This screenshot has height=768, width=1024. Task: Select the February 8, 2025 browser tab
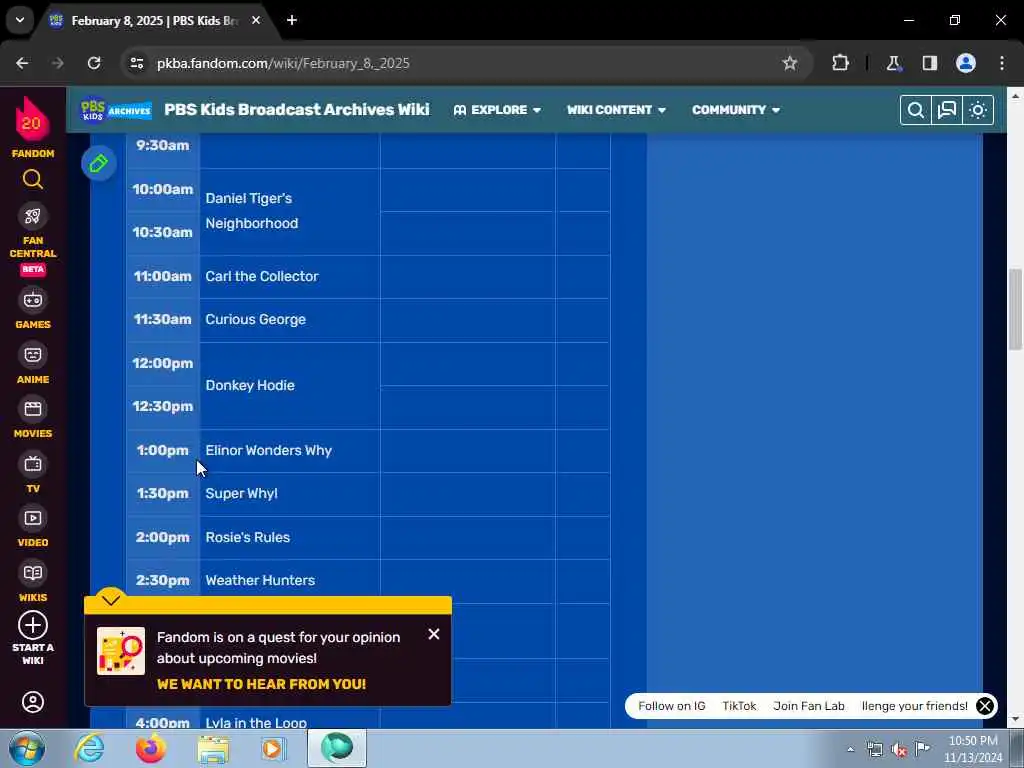152,21
